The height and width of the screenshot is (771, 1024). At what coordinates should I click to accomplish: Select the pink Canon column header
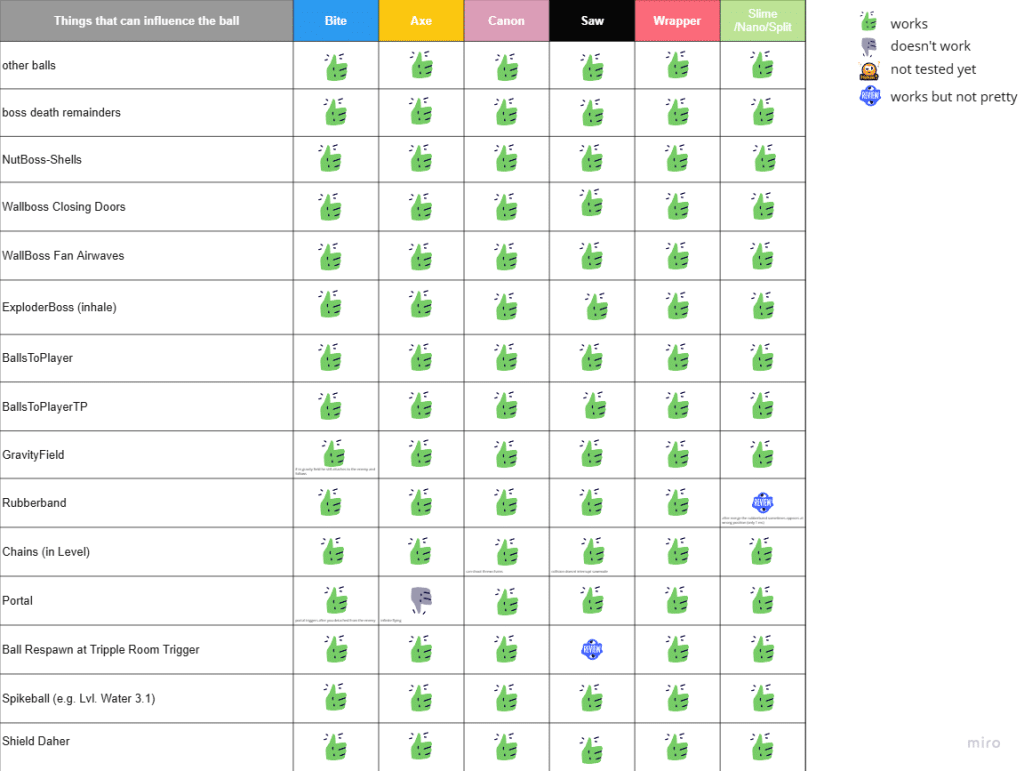pos(506,21)
